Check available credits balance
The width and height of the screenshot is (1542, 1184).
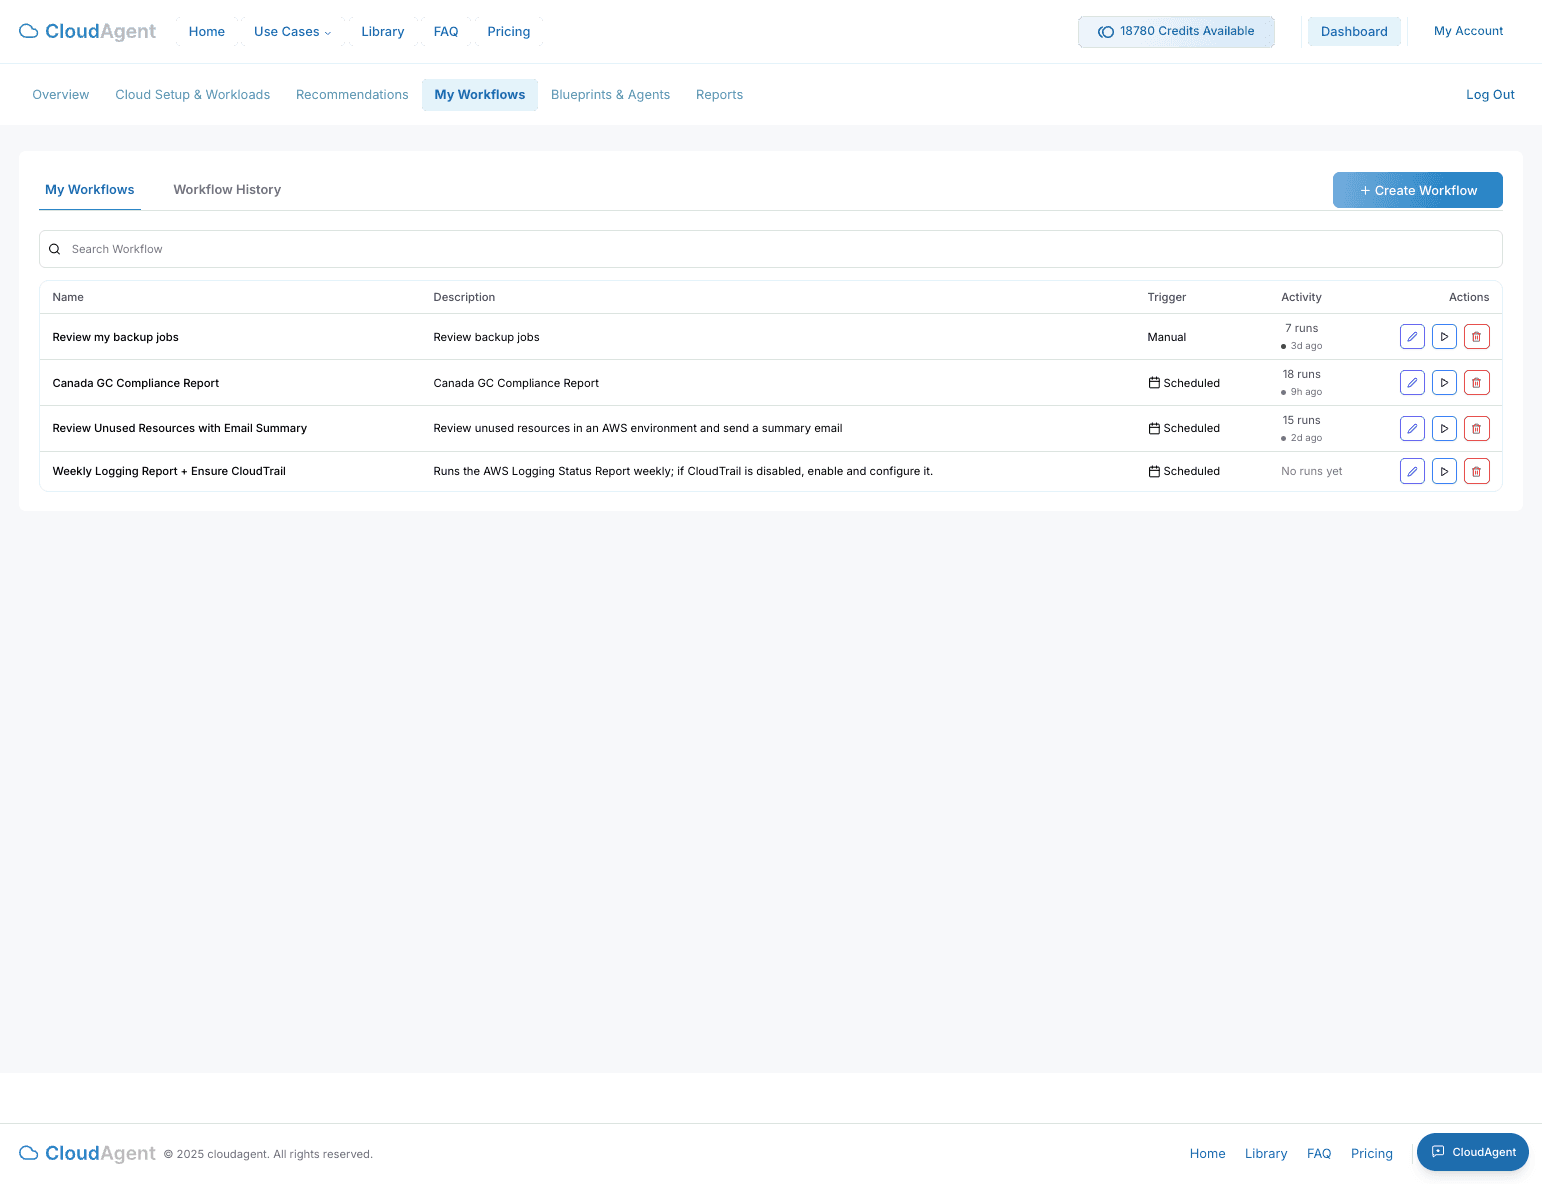pos(1176,31)
